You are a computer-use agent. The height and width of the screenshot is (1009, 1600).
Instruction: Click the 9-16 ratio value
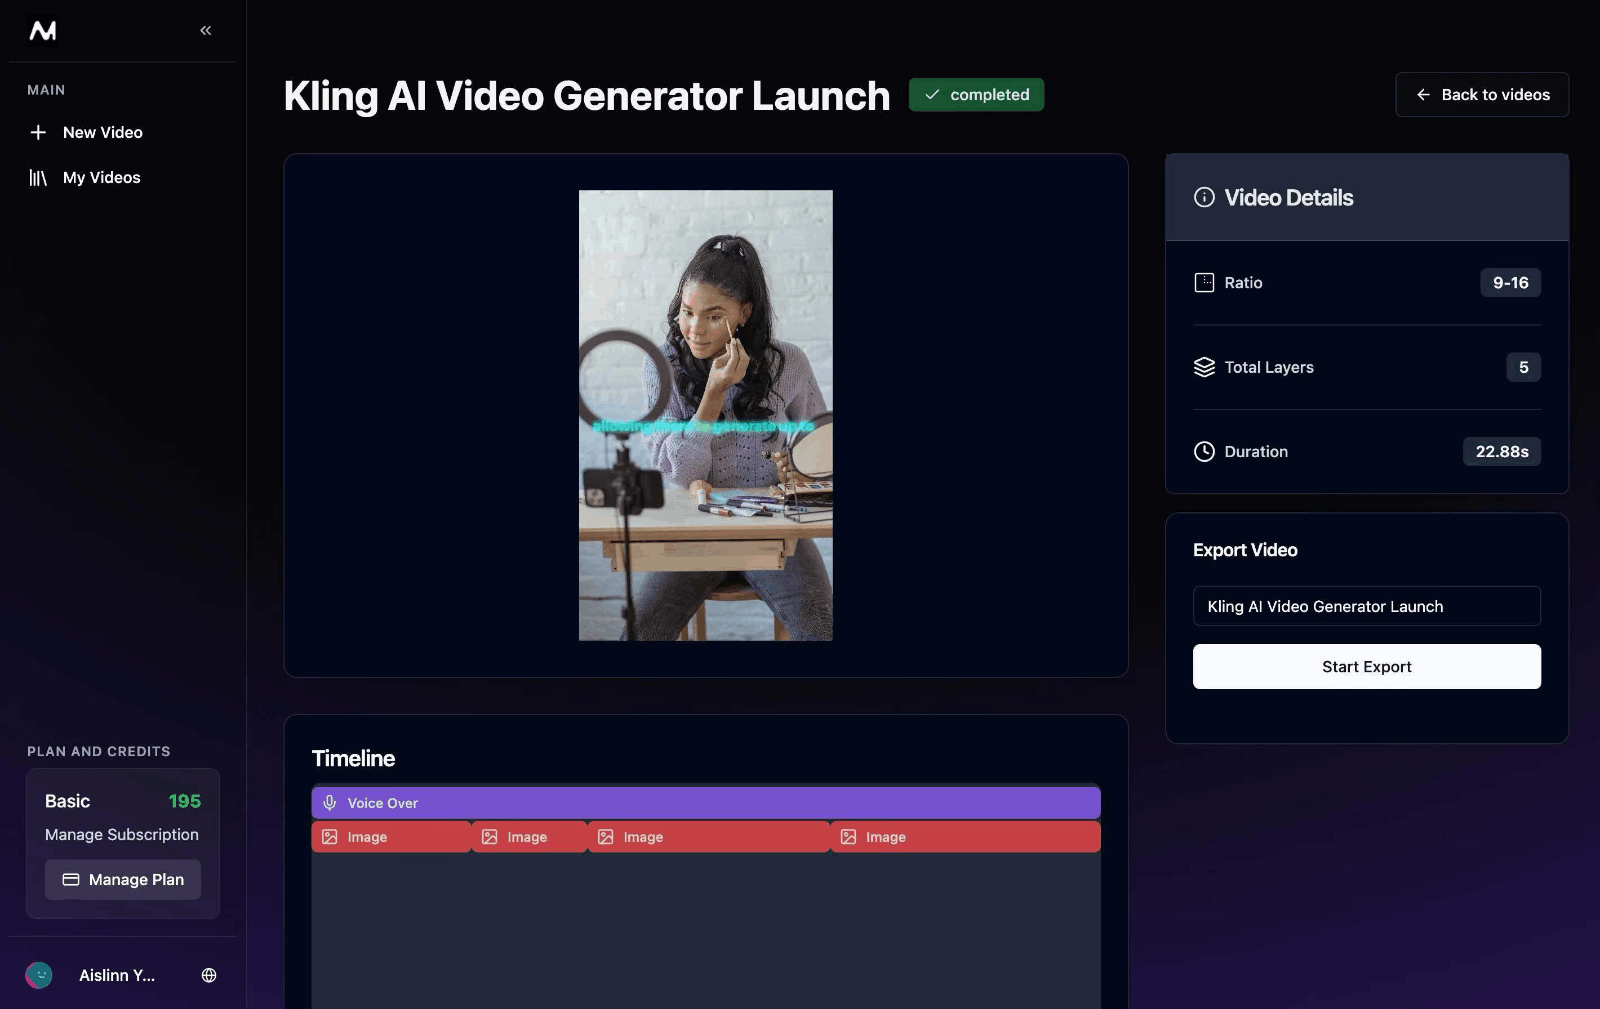point(1510,283)
